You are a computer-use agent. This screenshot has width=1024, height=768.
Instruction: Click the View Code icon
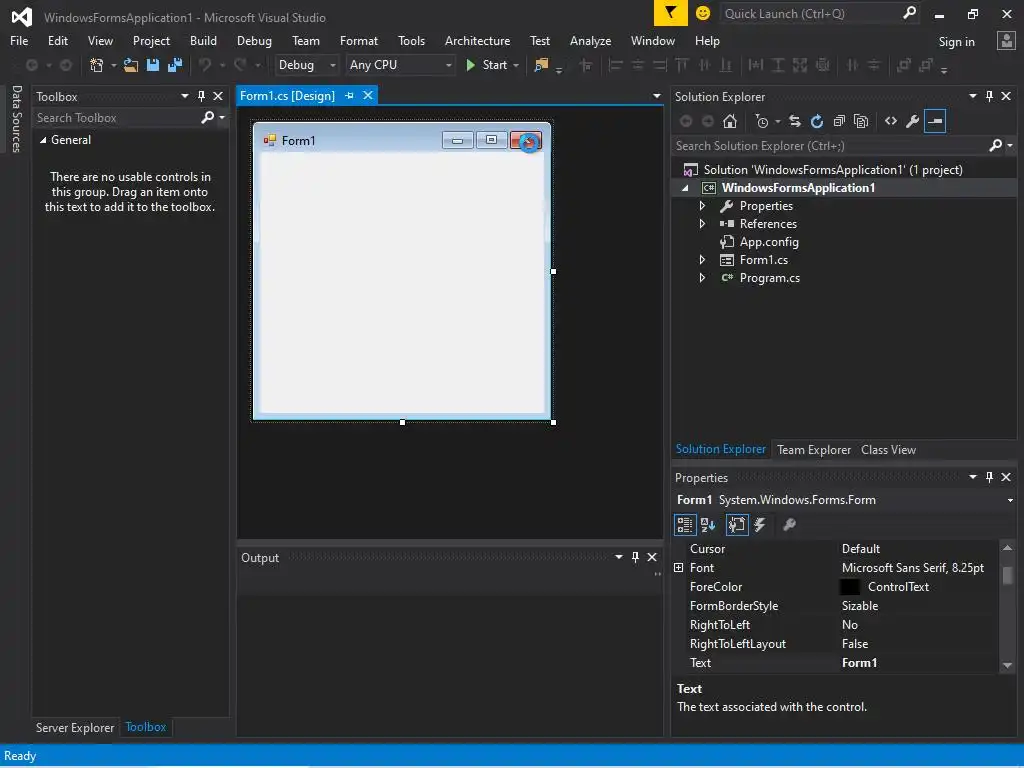[x=891, y=121]
